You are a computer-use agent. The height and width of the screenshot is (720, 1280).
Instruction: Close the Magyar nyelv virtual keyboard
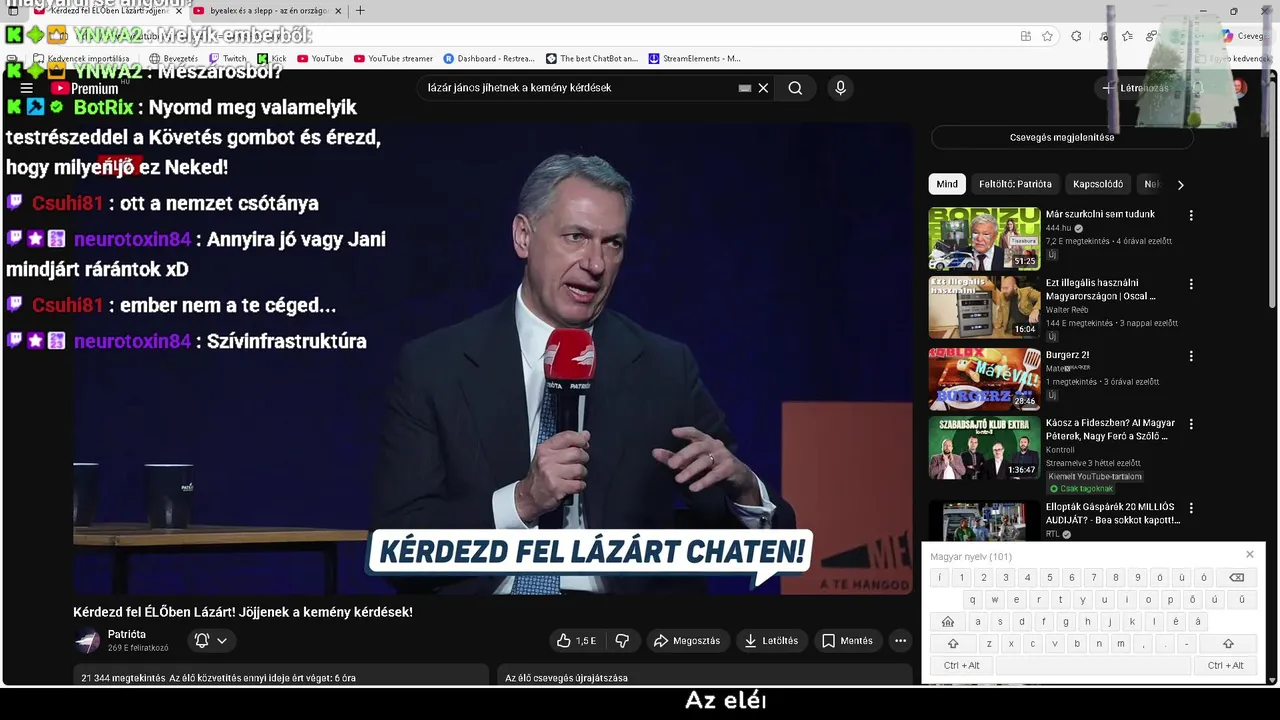[1249, 555]
